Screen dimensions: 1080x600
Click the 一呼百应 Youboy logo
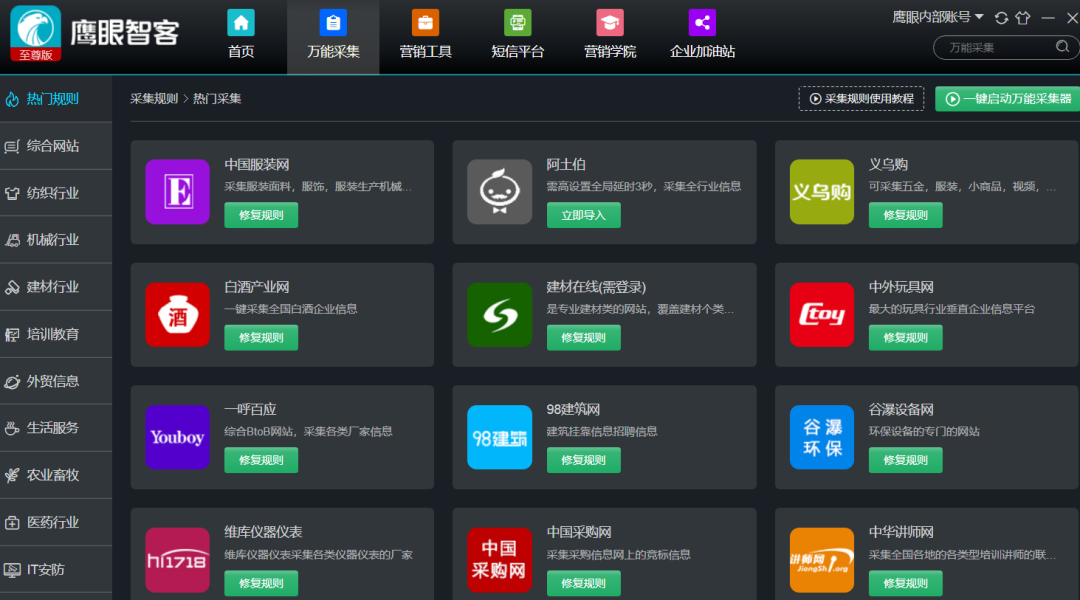click(x=178, y=437)
